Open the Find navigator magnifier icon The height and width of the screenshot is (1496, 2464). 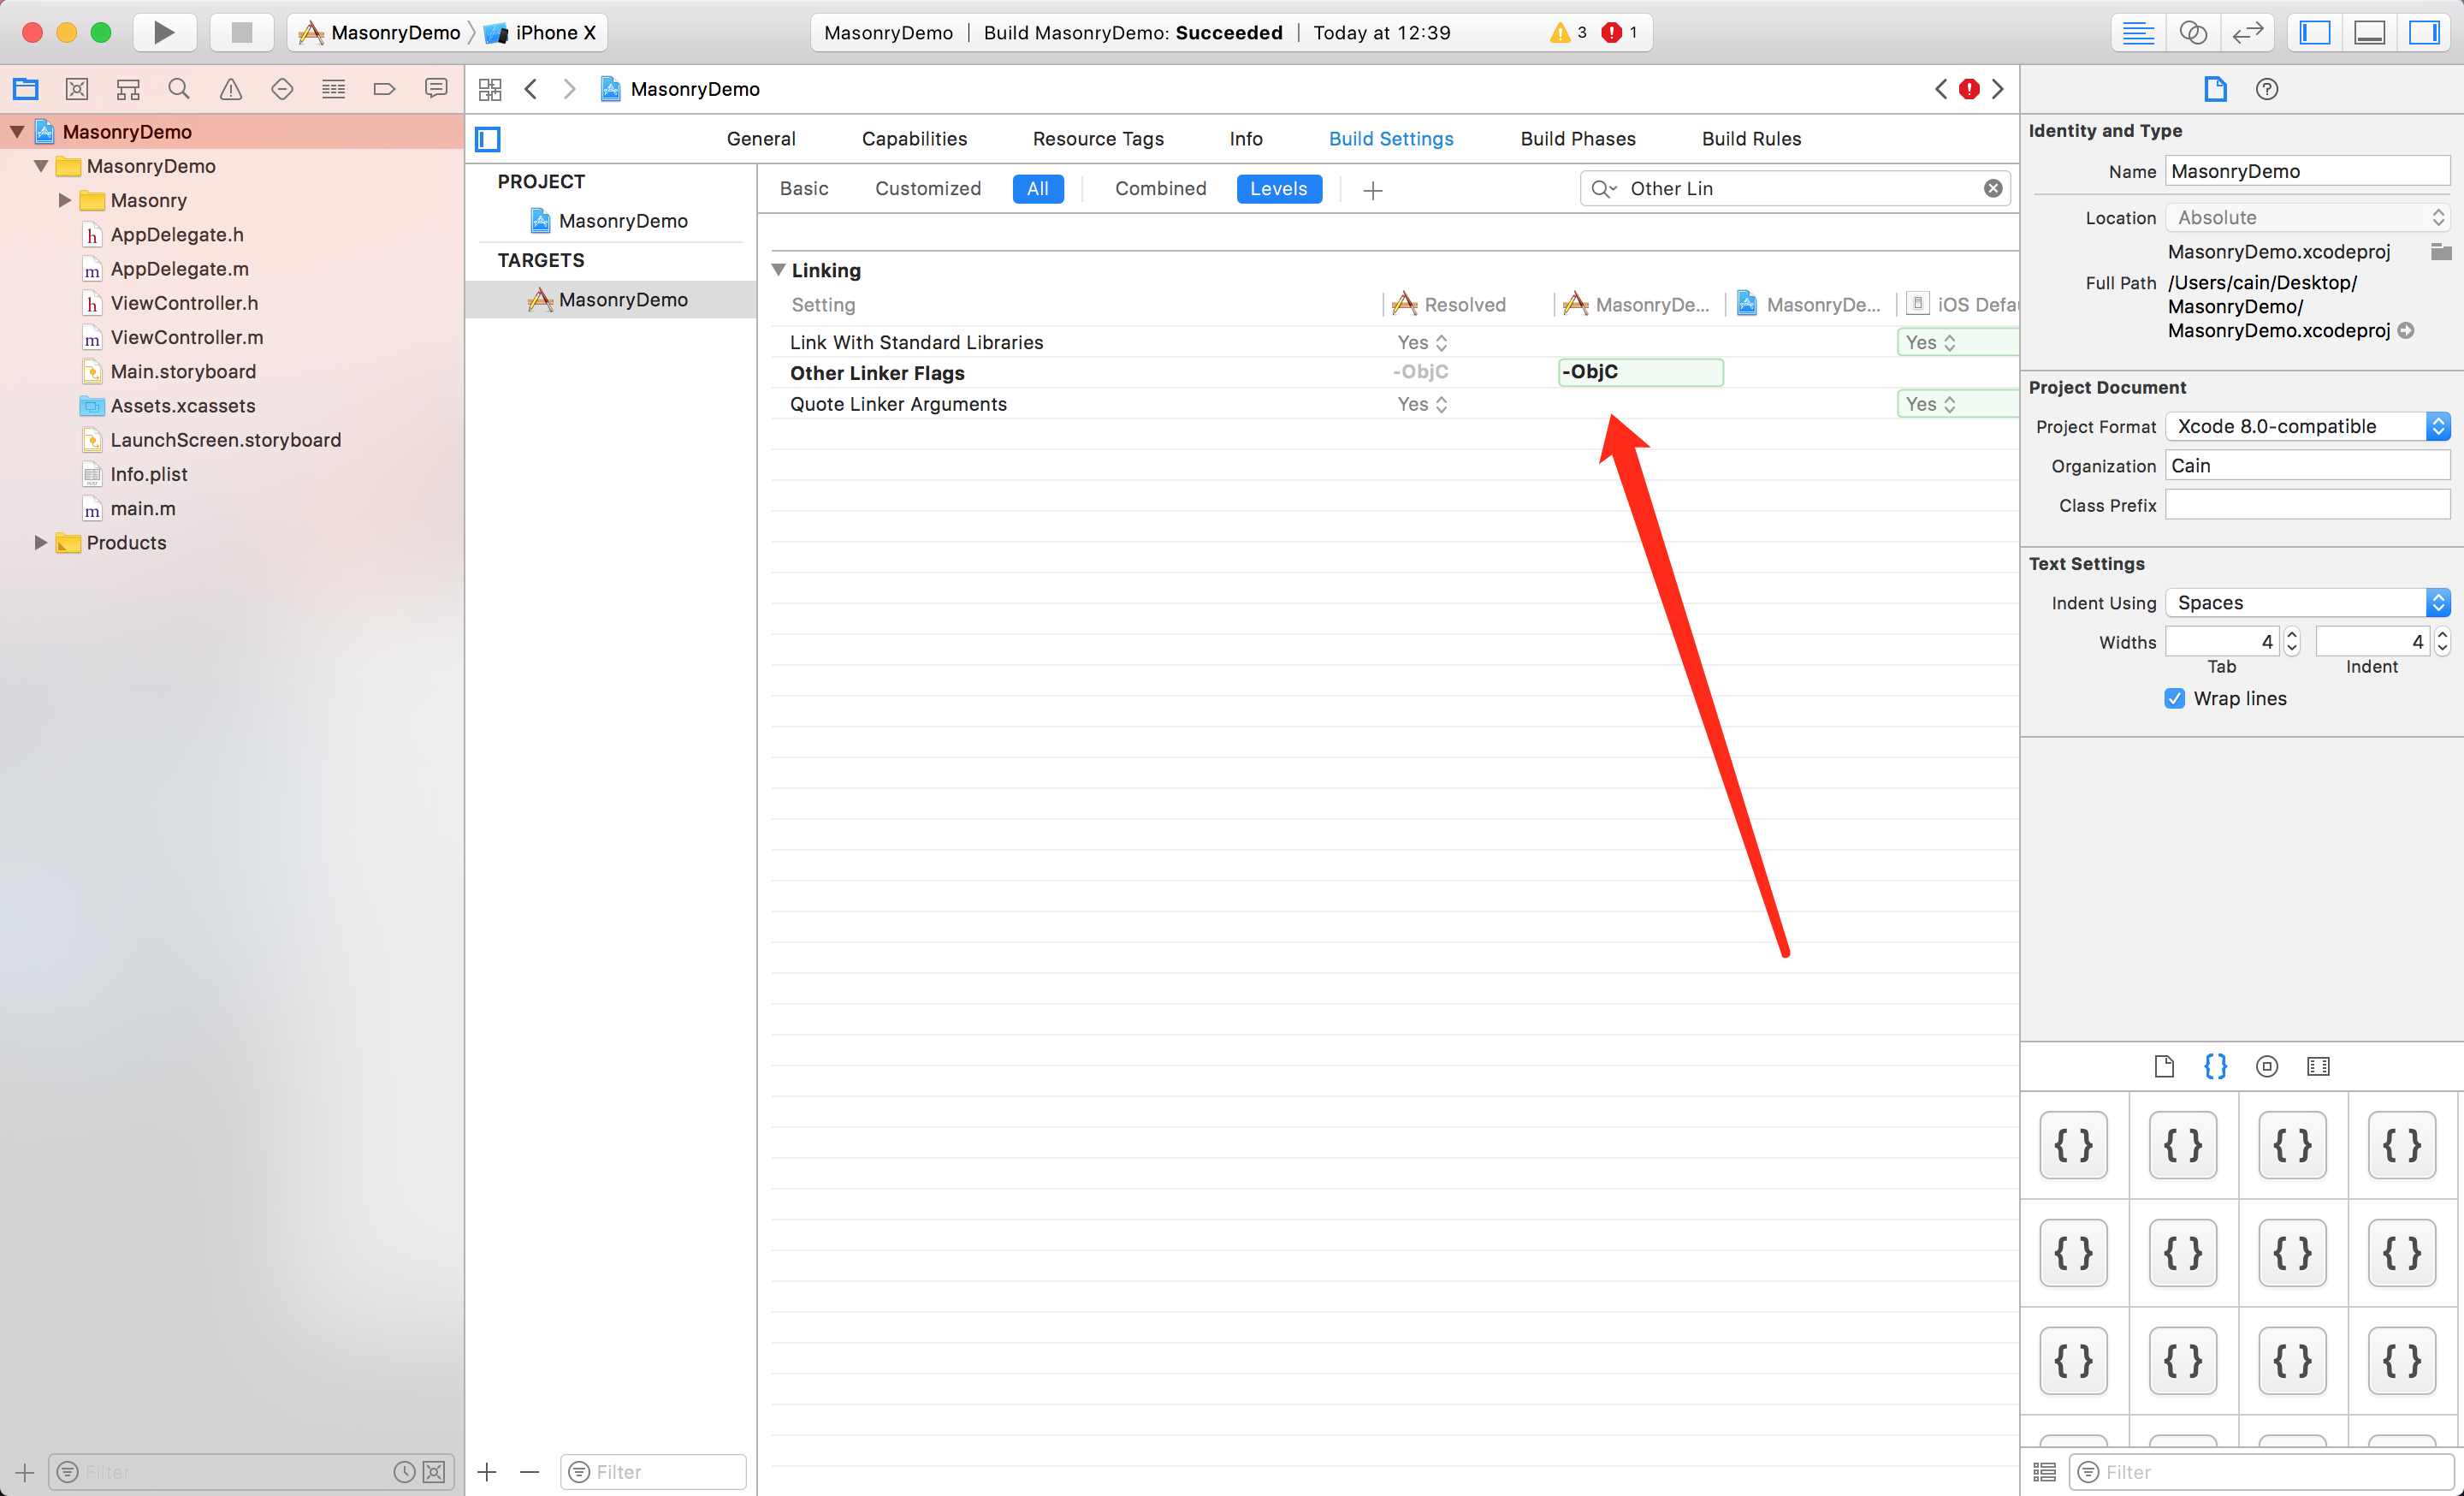179,89
